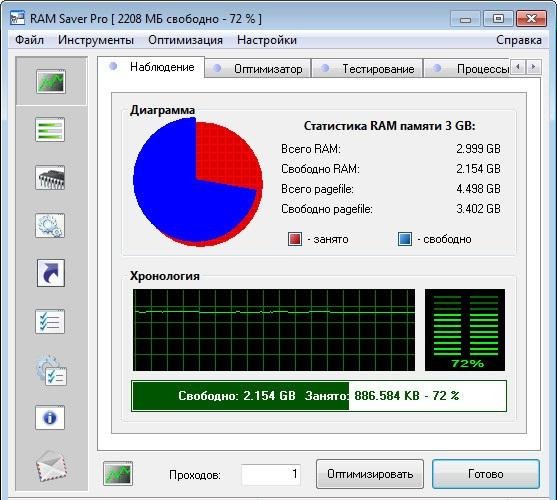Click the memory chip sidebar icon
Image resolution: width=557 pixels, height=500 pixels.
click(50, 178)
